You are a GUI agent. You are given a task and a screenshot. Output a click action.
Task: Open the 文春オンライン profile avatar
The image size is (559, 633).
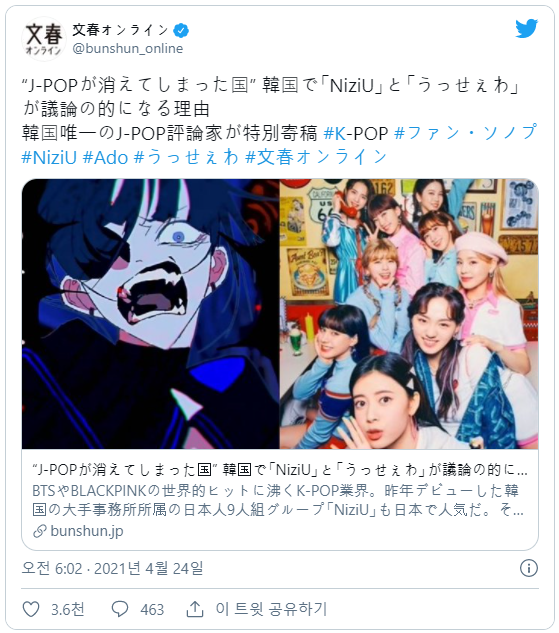coord(44,39)
